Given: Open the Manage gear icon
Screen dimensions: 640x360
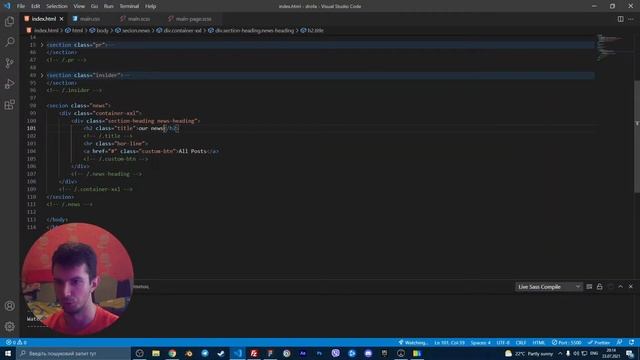Looking at the screenshot, I should (9, 326).
